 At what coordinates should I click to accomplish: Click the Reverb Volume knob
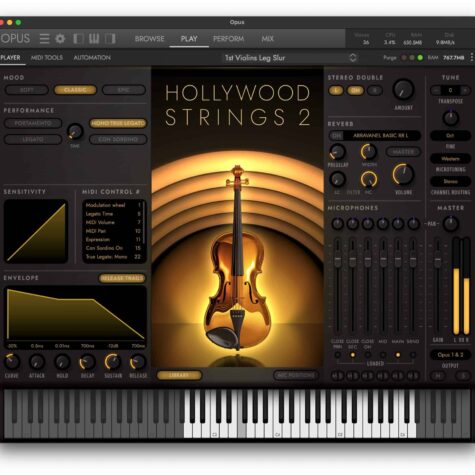(403, 174)
